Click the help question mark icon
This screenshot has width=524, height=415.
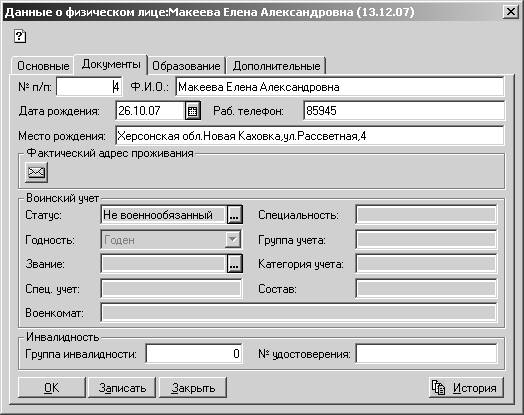pos(20,36)
